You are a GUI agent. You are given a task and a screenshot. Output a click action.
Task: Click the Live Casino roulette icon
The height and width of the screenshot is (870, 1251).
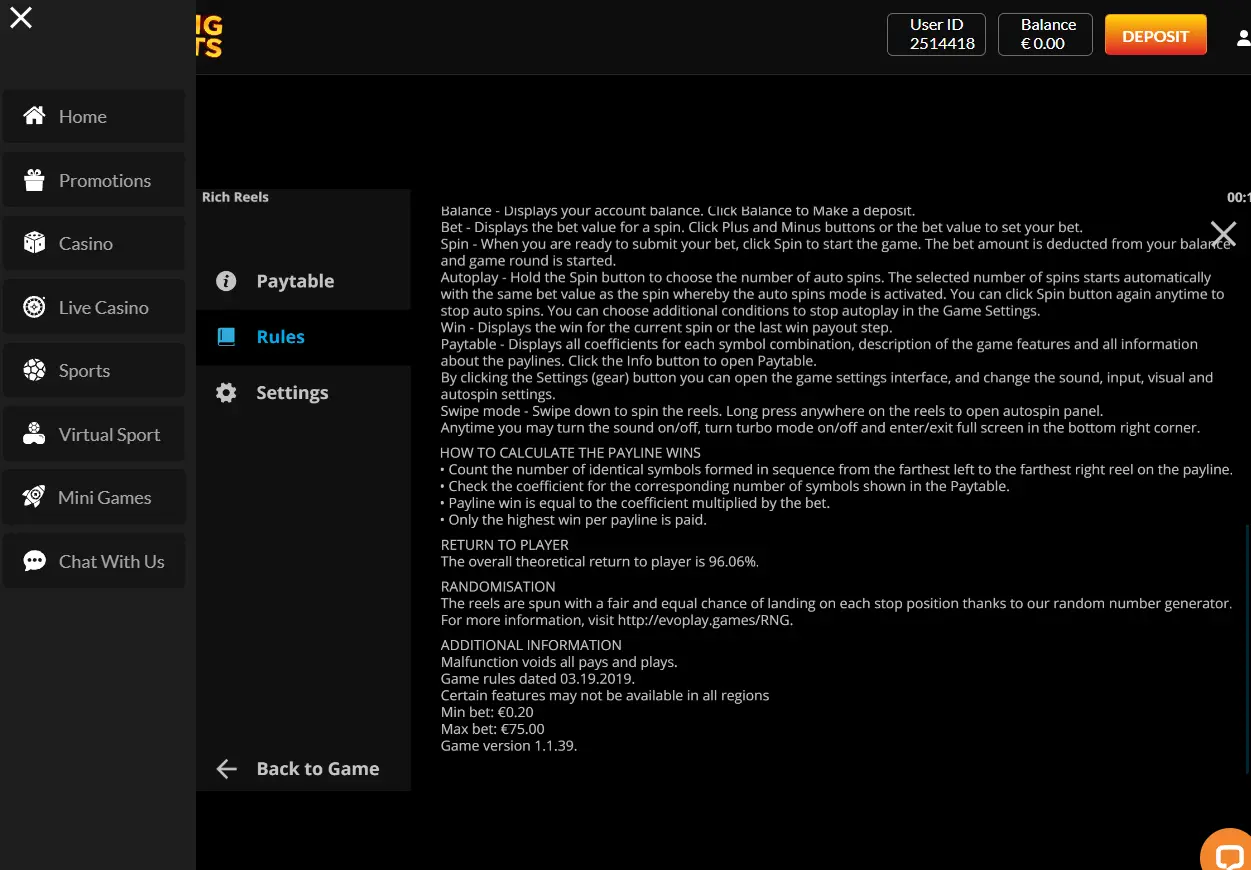[34, 307]
